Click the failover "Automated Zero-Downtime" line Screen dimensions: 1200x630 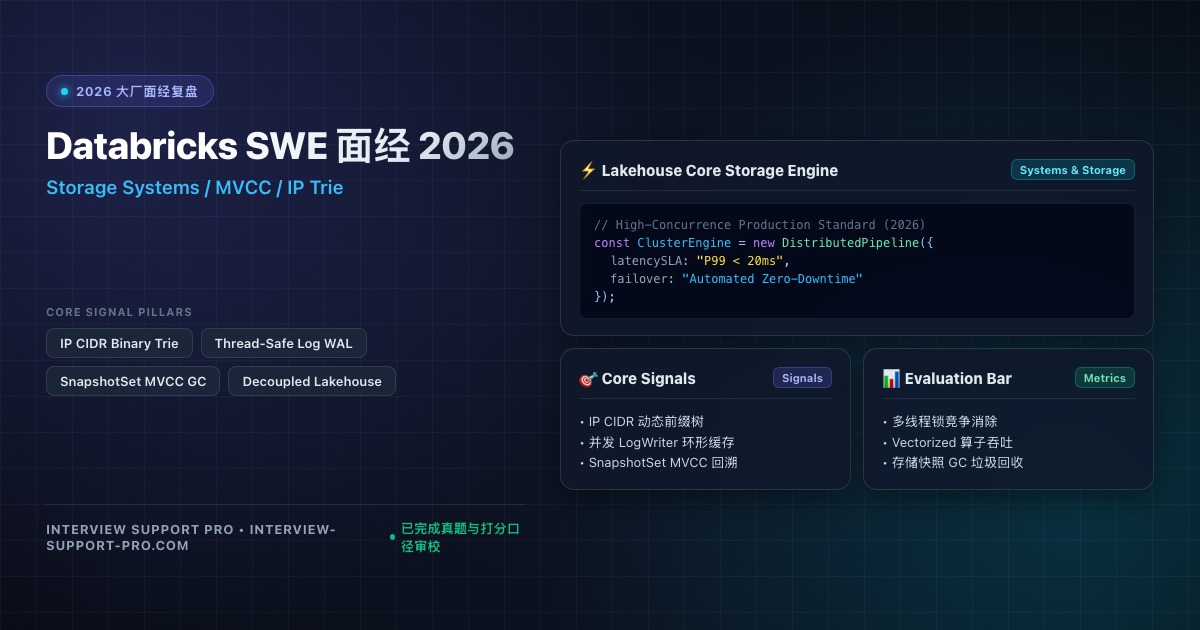(736, 279)
